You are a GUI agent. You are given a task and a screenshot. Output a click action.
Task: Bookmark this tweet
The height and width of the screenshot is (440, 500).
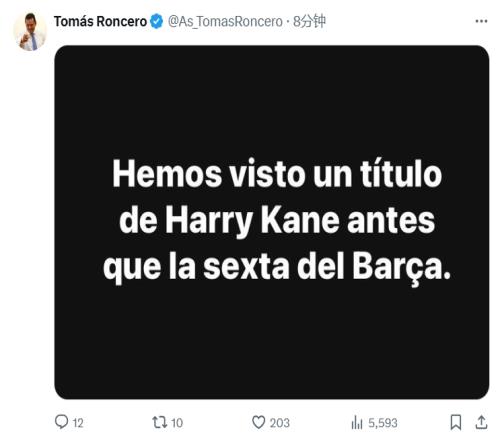coord(456,423)
